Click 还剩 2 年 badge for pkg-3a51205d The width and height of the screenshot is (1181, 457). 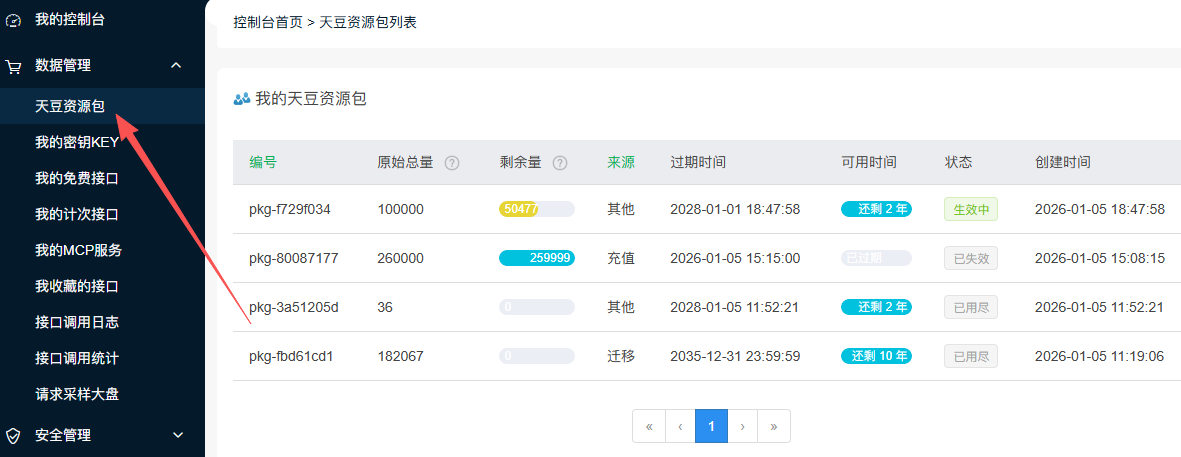point(877,307)
